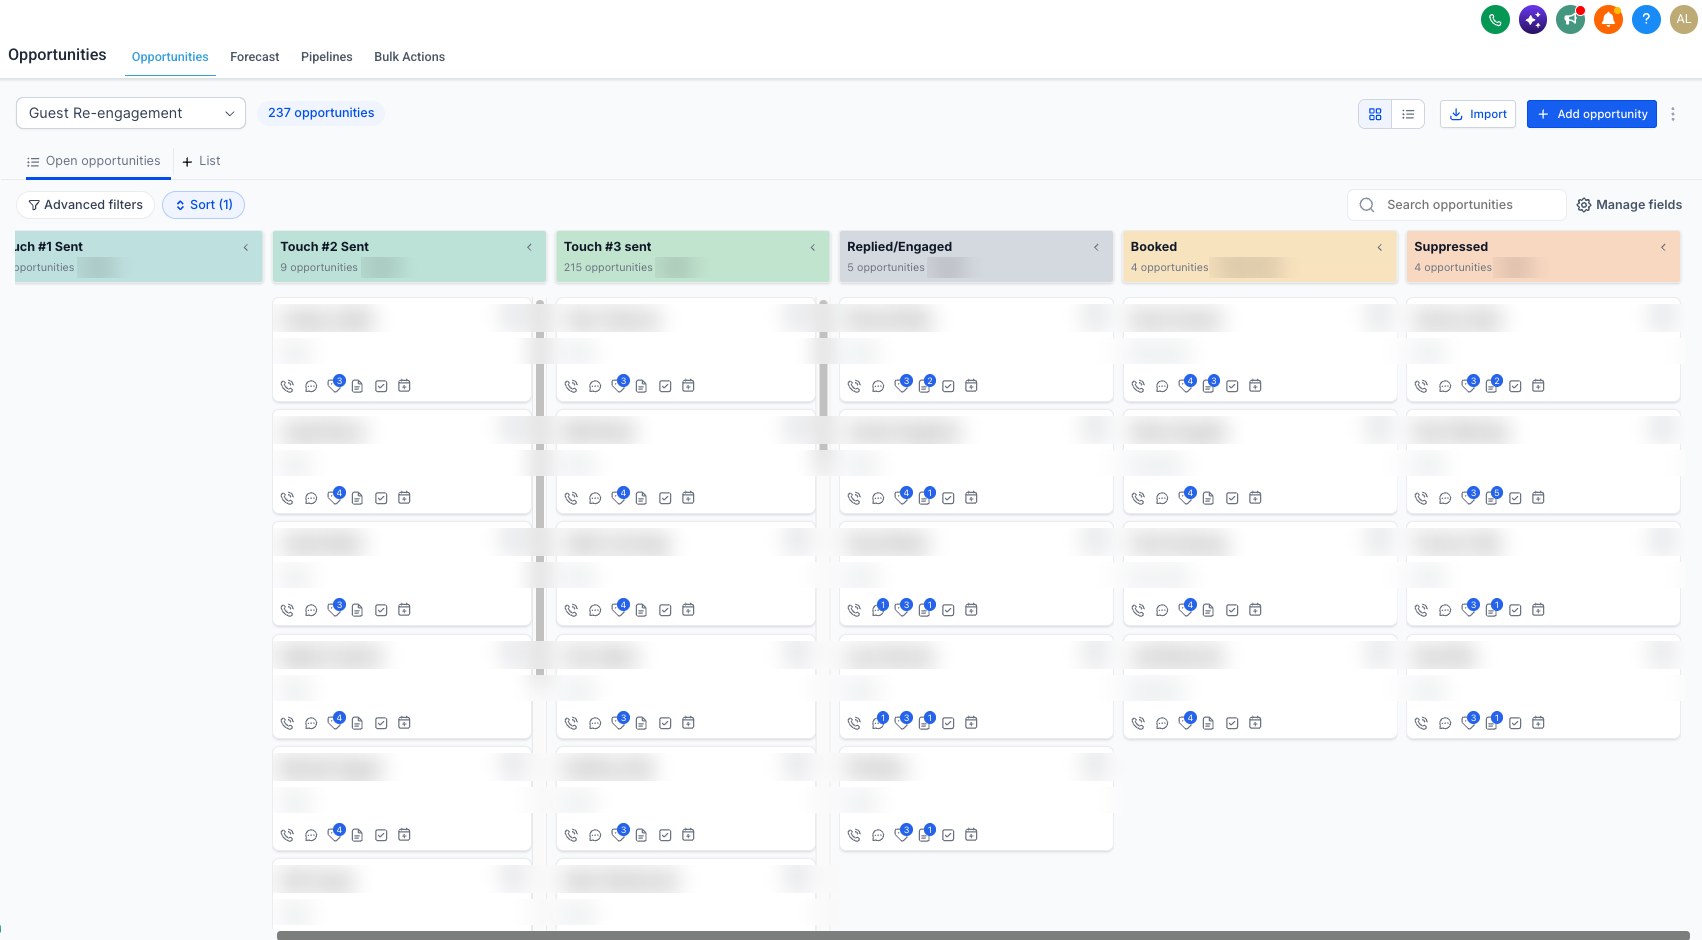
Task: Focus the Search opportunities field
Action: (1457, 205)
